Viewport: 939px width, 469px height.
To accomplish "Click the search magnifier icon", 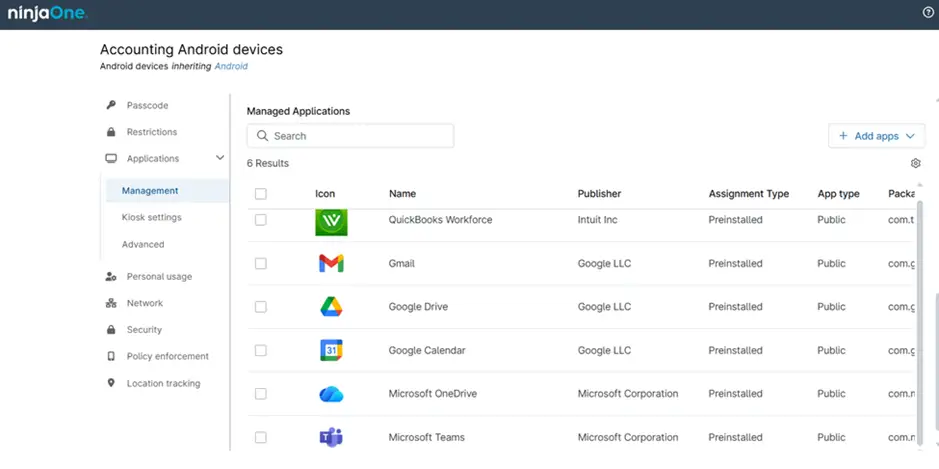I will pos(262,136).
